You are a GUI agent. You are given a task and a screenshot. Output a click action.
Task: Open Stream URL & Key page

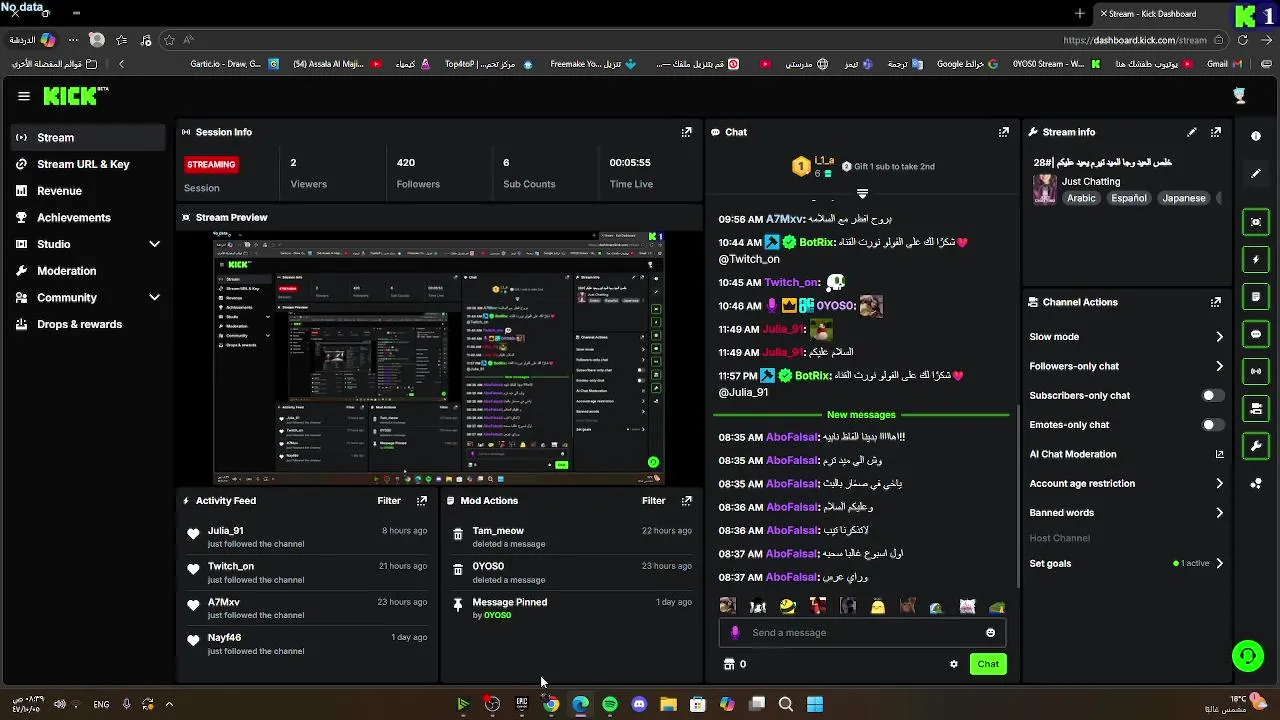tap(87, 164)
